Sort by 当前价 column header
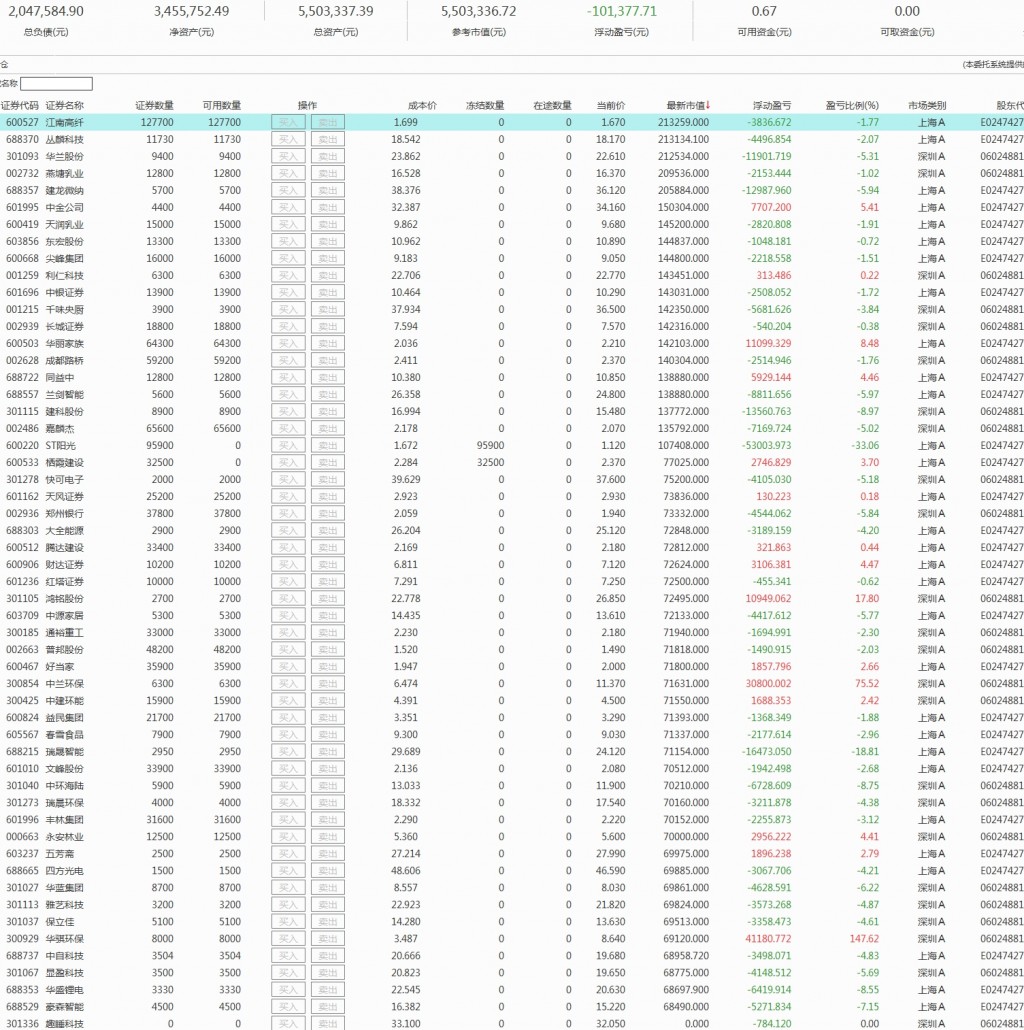1024x1030 pixels. coord(611,105)
